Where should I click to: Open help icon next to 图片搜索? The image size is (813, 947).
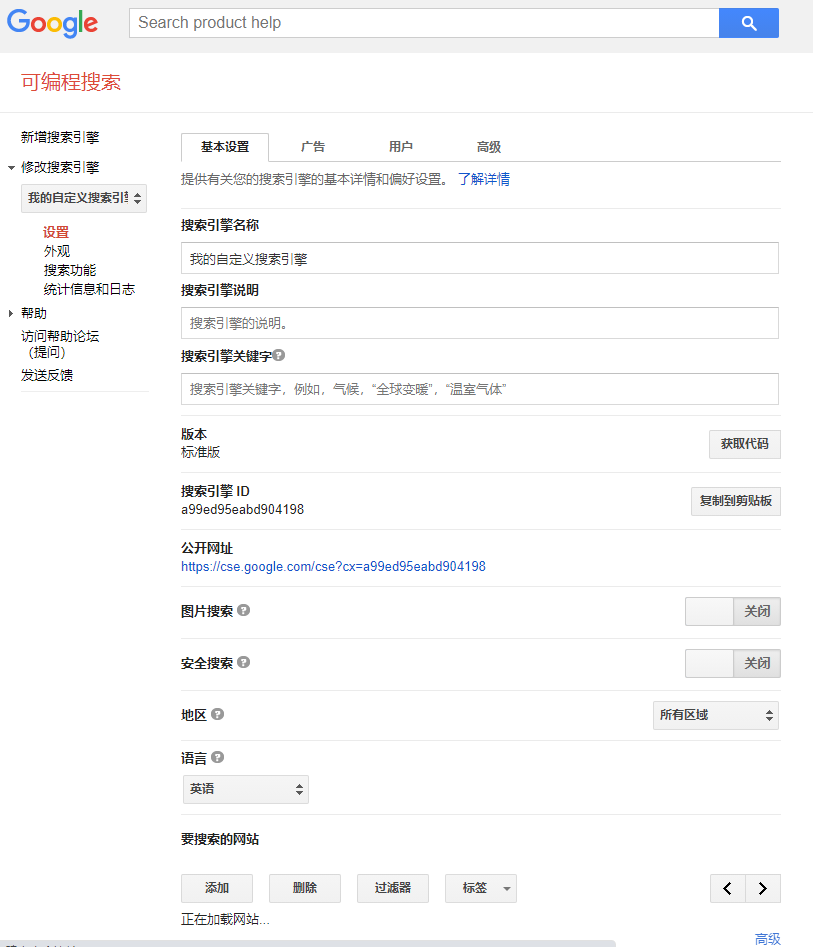click(243, 610)
